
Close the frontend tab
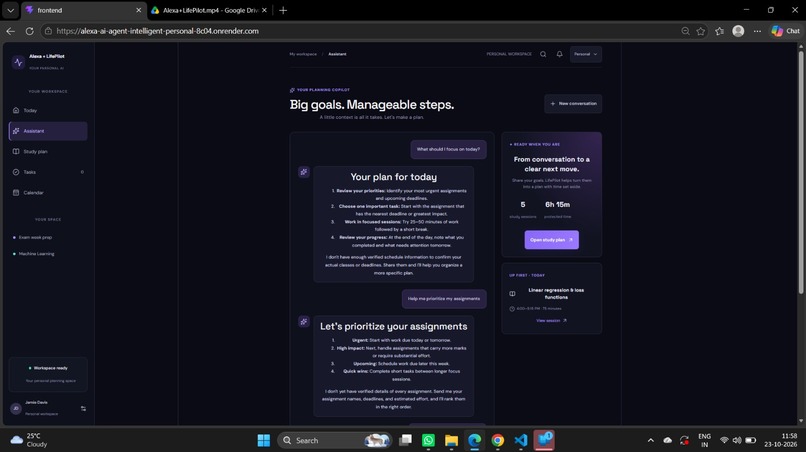(x=138, y=10)
